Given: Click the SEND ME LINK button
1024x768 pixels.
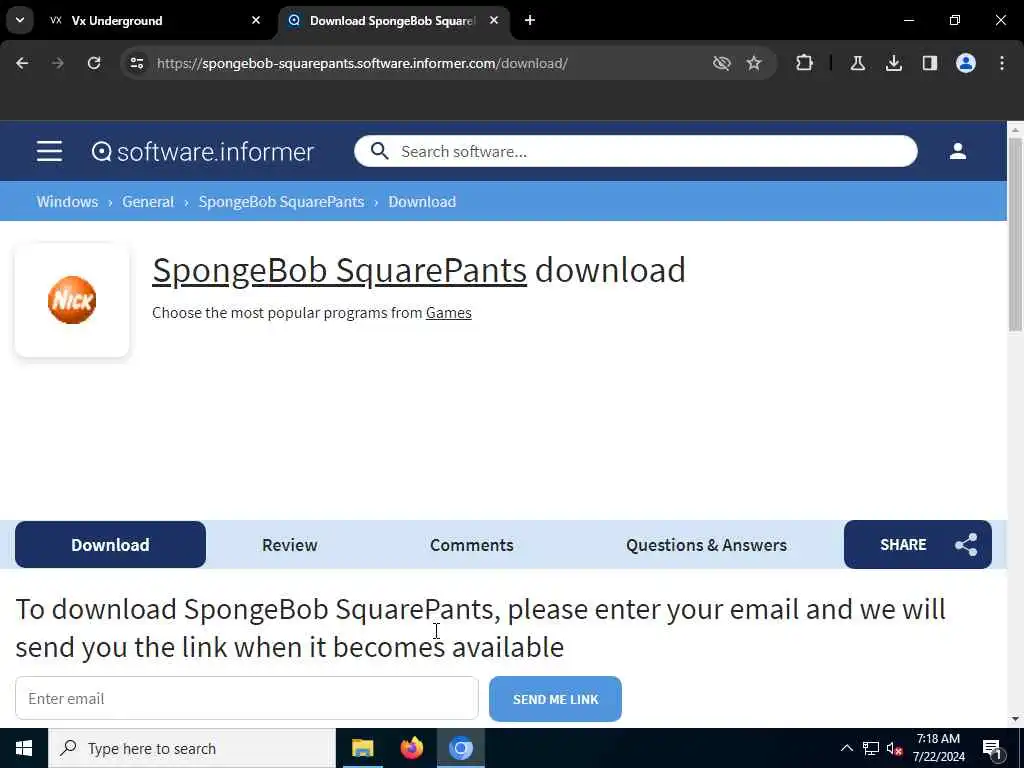Looking at the screenshot, I should pos(555,699).
